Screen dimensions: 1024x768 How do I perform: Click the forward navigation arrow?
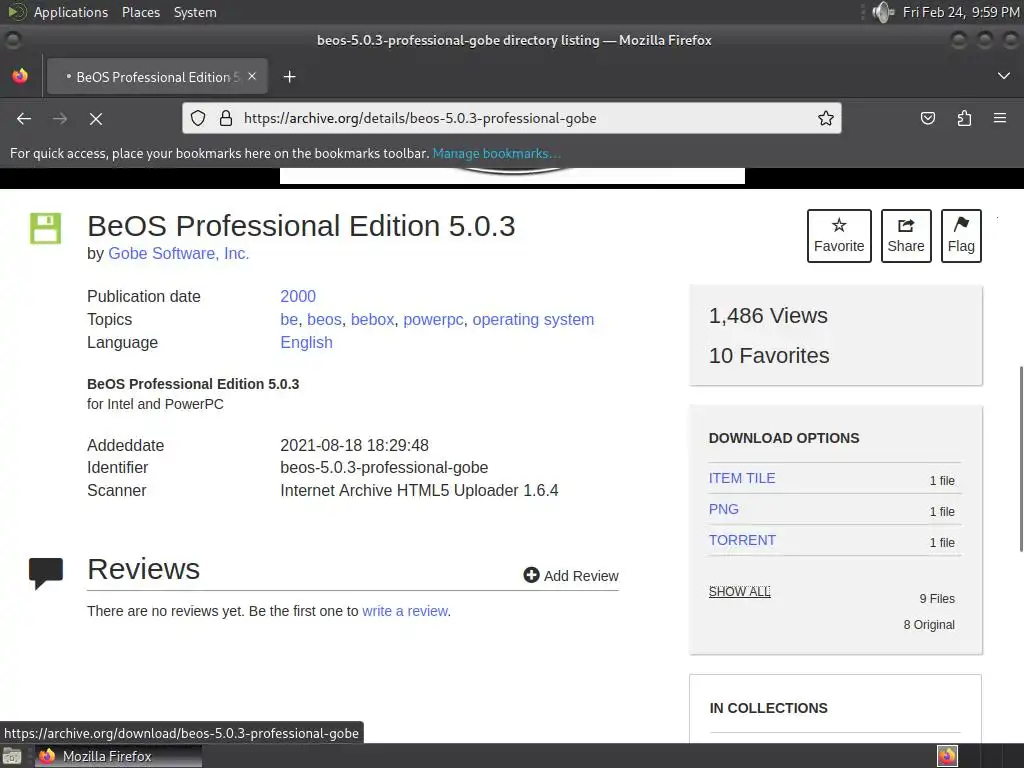[x=60, y=119]
